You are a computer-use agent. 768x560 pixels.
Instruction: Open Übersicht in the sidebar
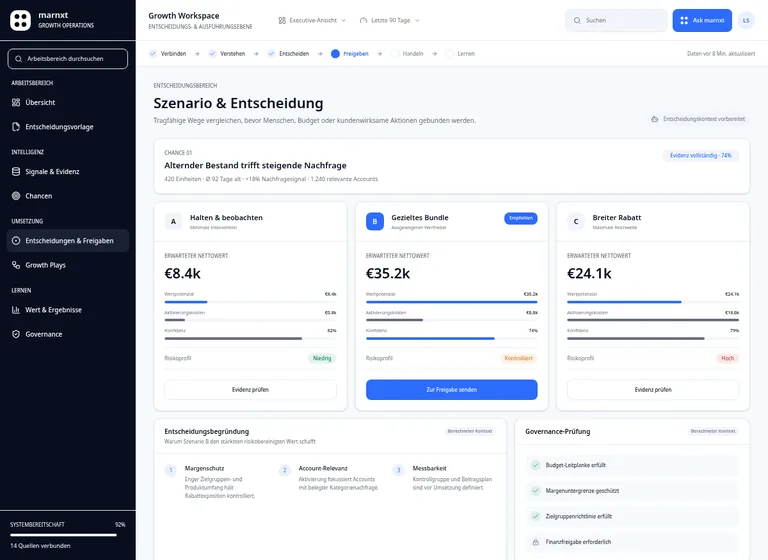(x=68, y=102)
